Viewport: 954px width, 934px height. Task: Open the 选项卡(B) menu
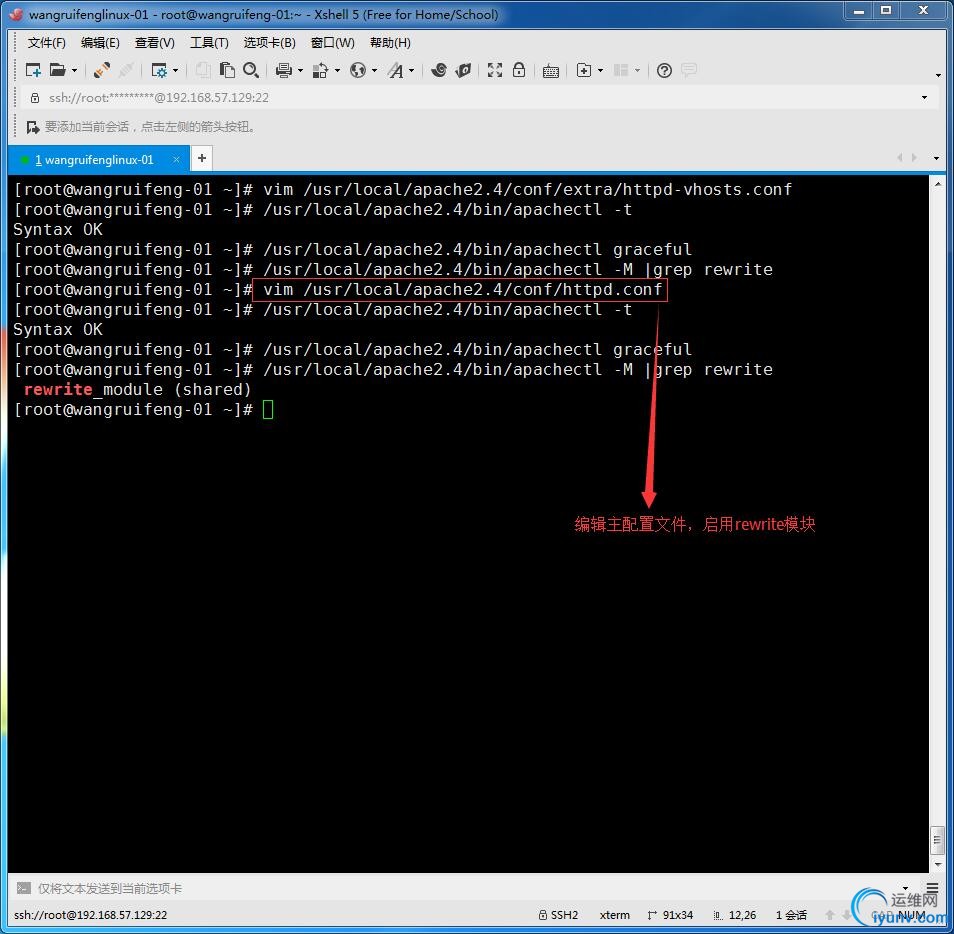[x=269, y=43]
